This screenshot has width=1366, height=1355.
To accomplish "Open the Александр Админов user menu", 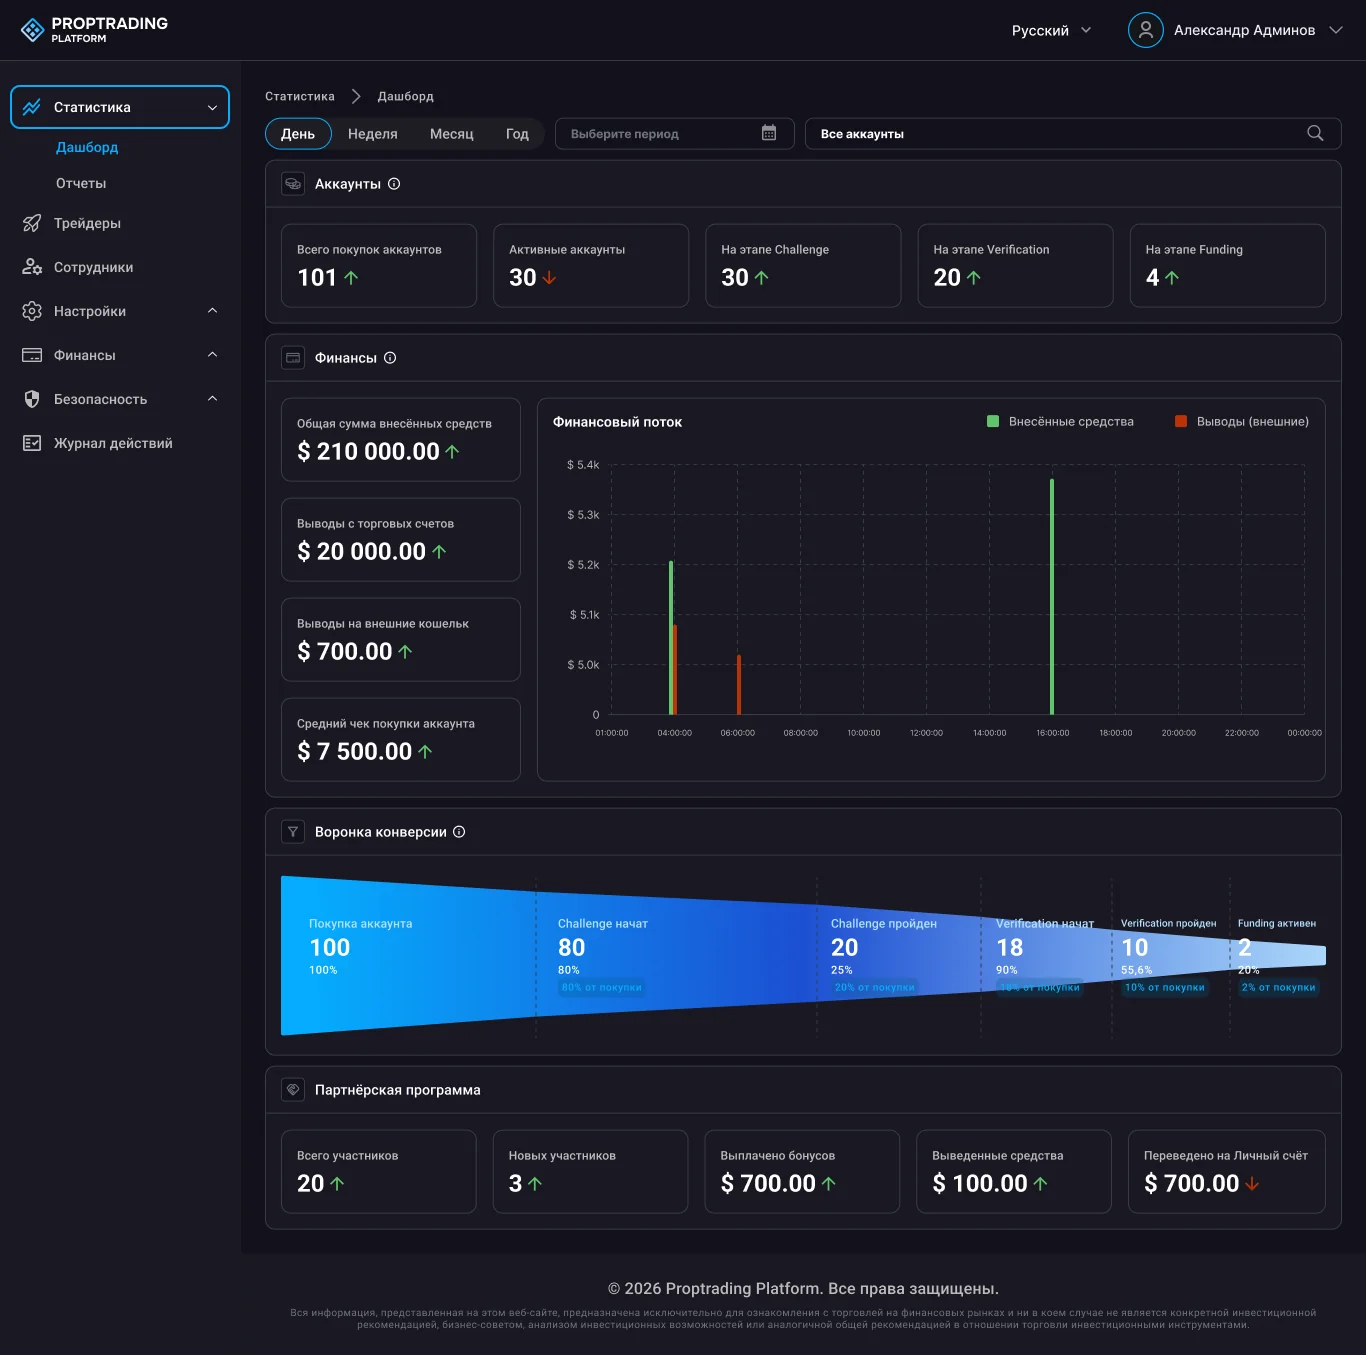I will point(1236,30).
